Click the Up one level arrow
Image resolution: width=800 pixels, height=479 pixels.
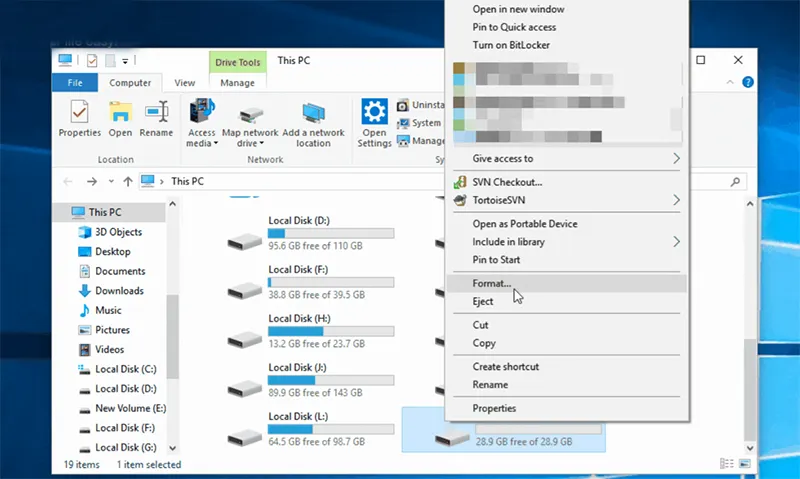pyautogui.click(x=128, y=182)
